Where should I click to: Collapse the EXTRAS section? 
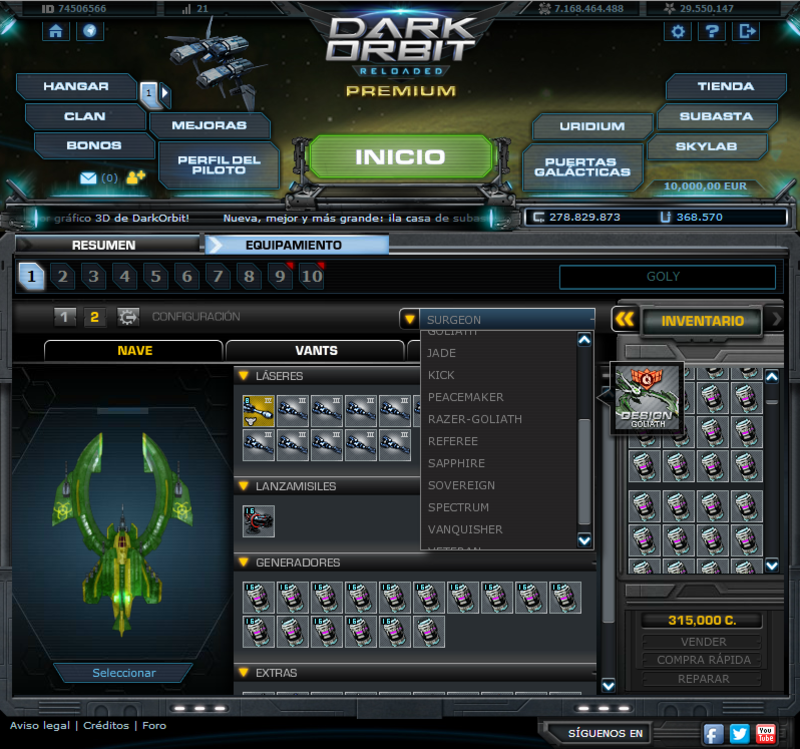point(243,672)
